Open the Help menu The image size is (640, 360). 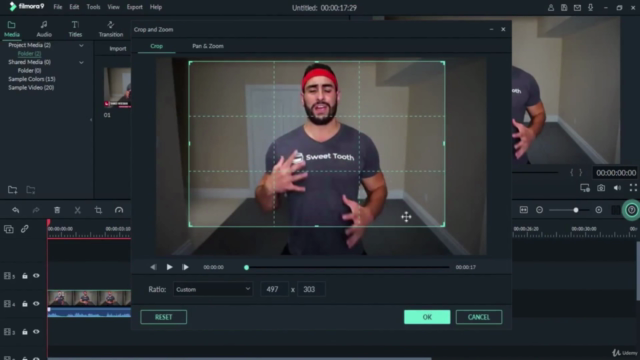(156, 7)
